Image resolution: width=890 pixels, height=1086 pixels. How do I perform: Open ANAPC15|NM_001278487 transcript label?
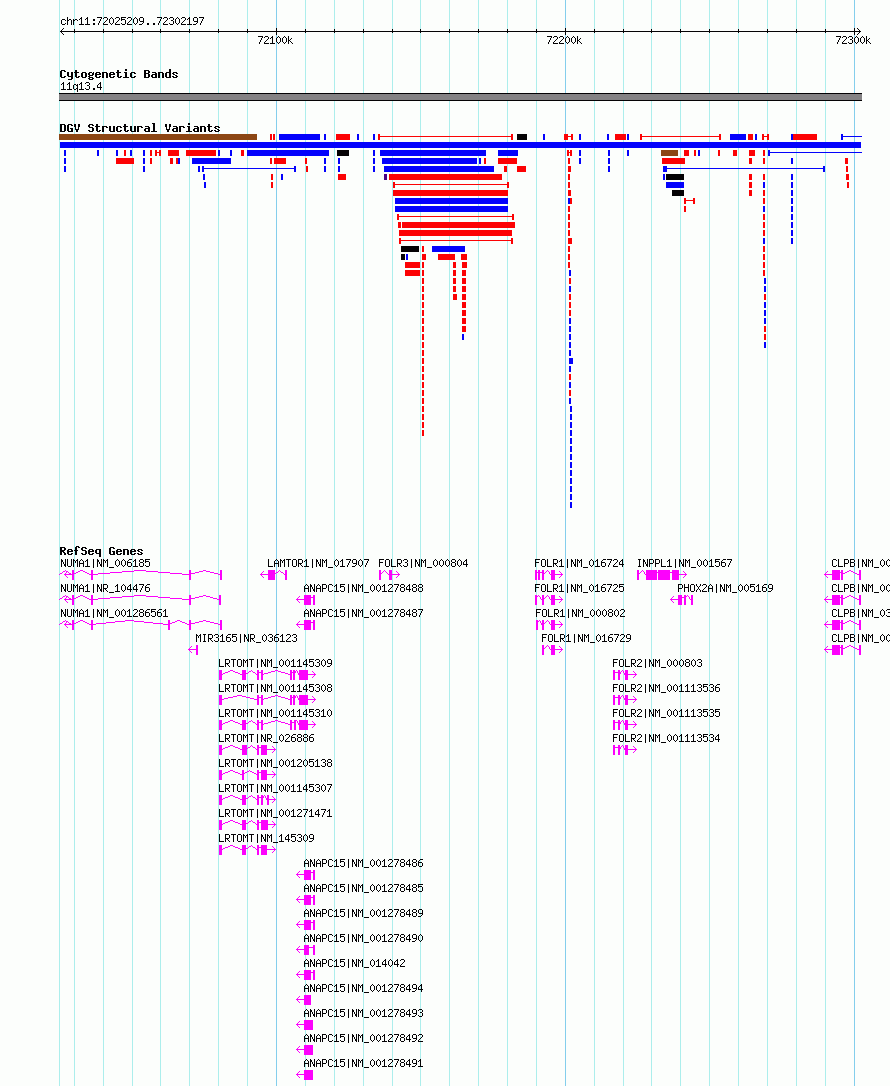(364, 614)
